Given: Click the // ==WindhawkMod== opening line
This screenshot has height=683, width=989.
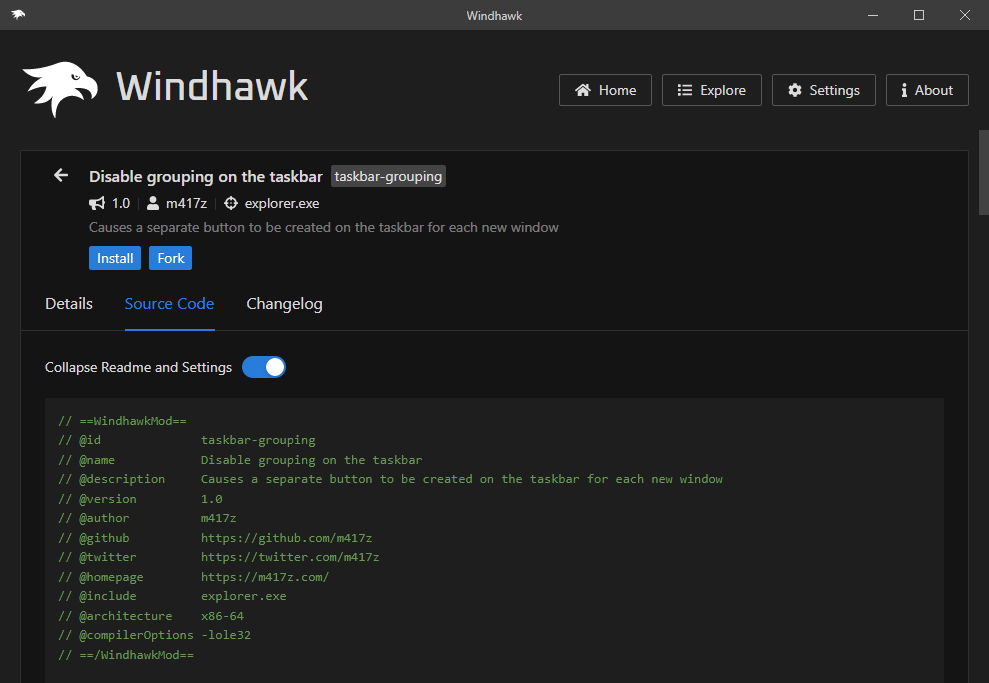Looking at the screenshot, I should point(122,421).
